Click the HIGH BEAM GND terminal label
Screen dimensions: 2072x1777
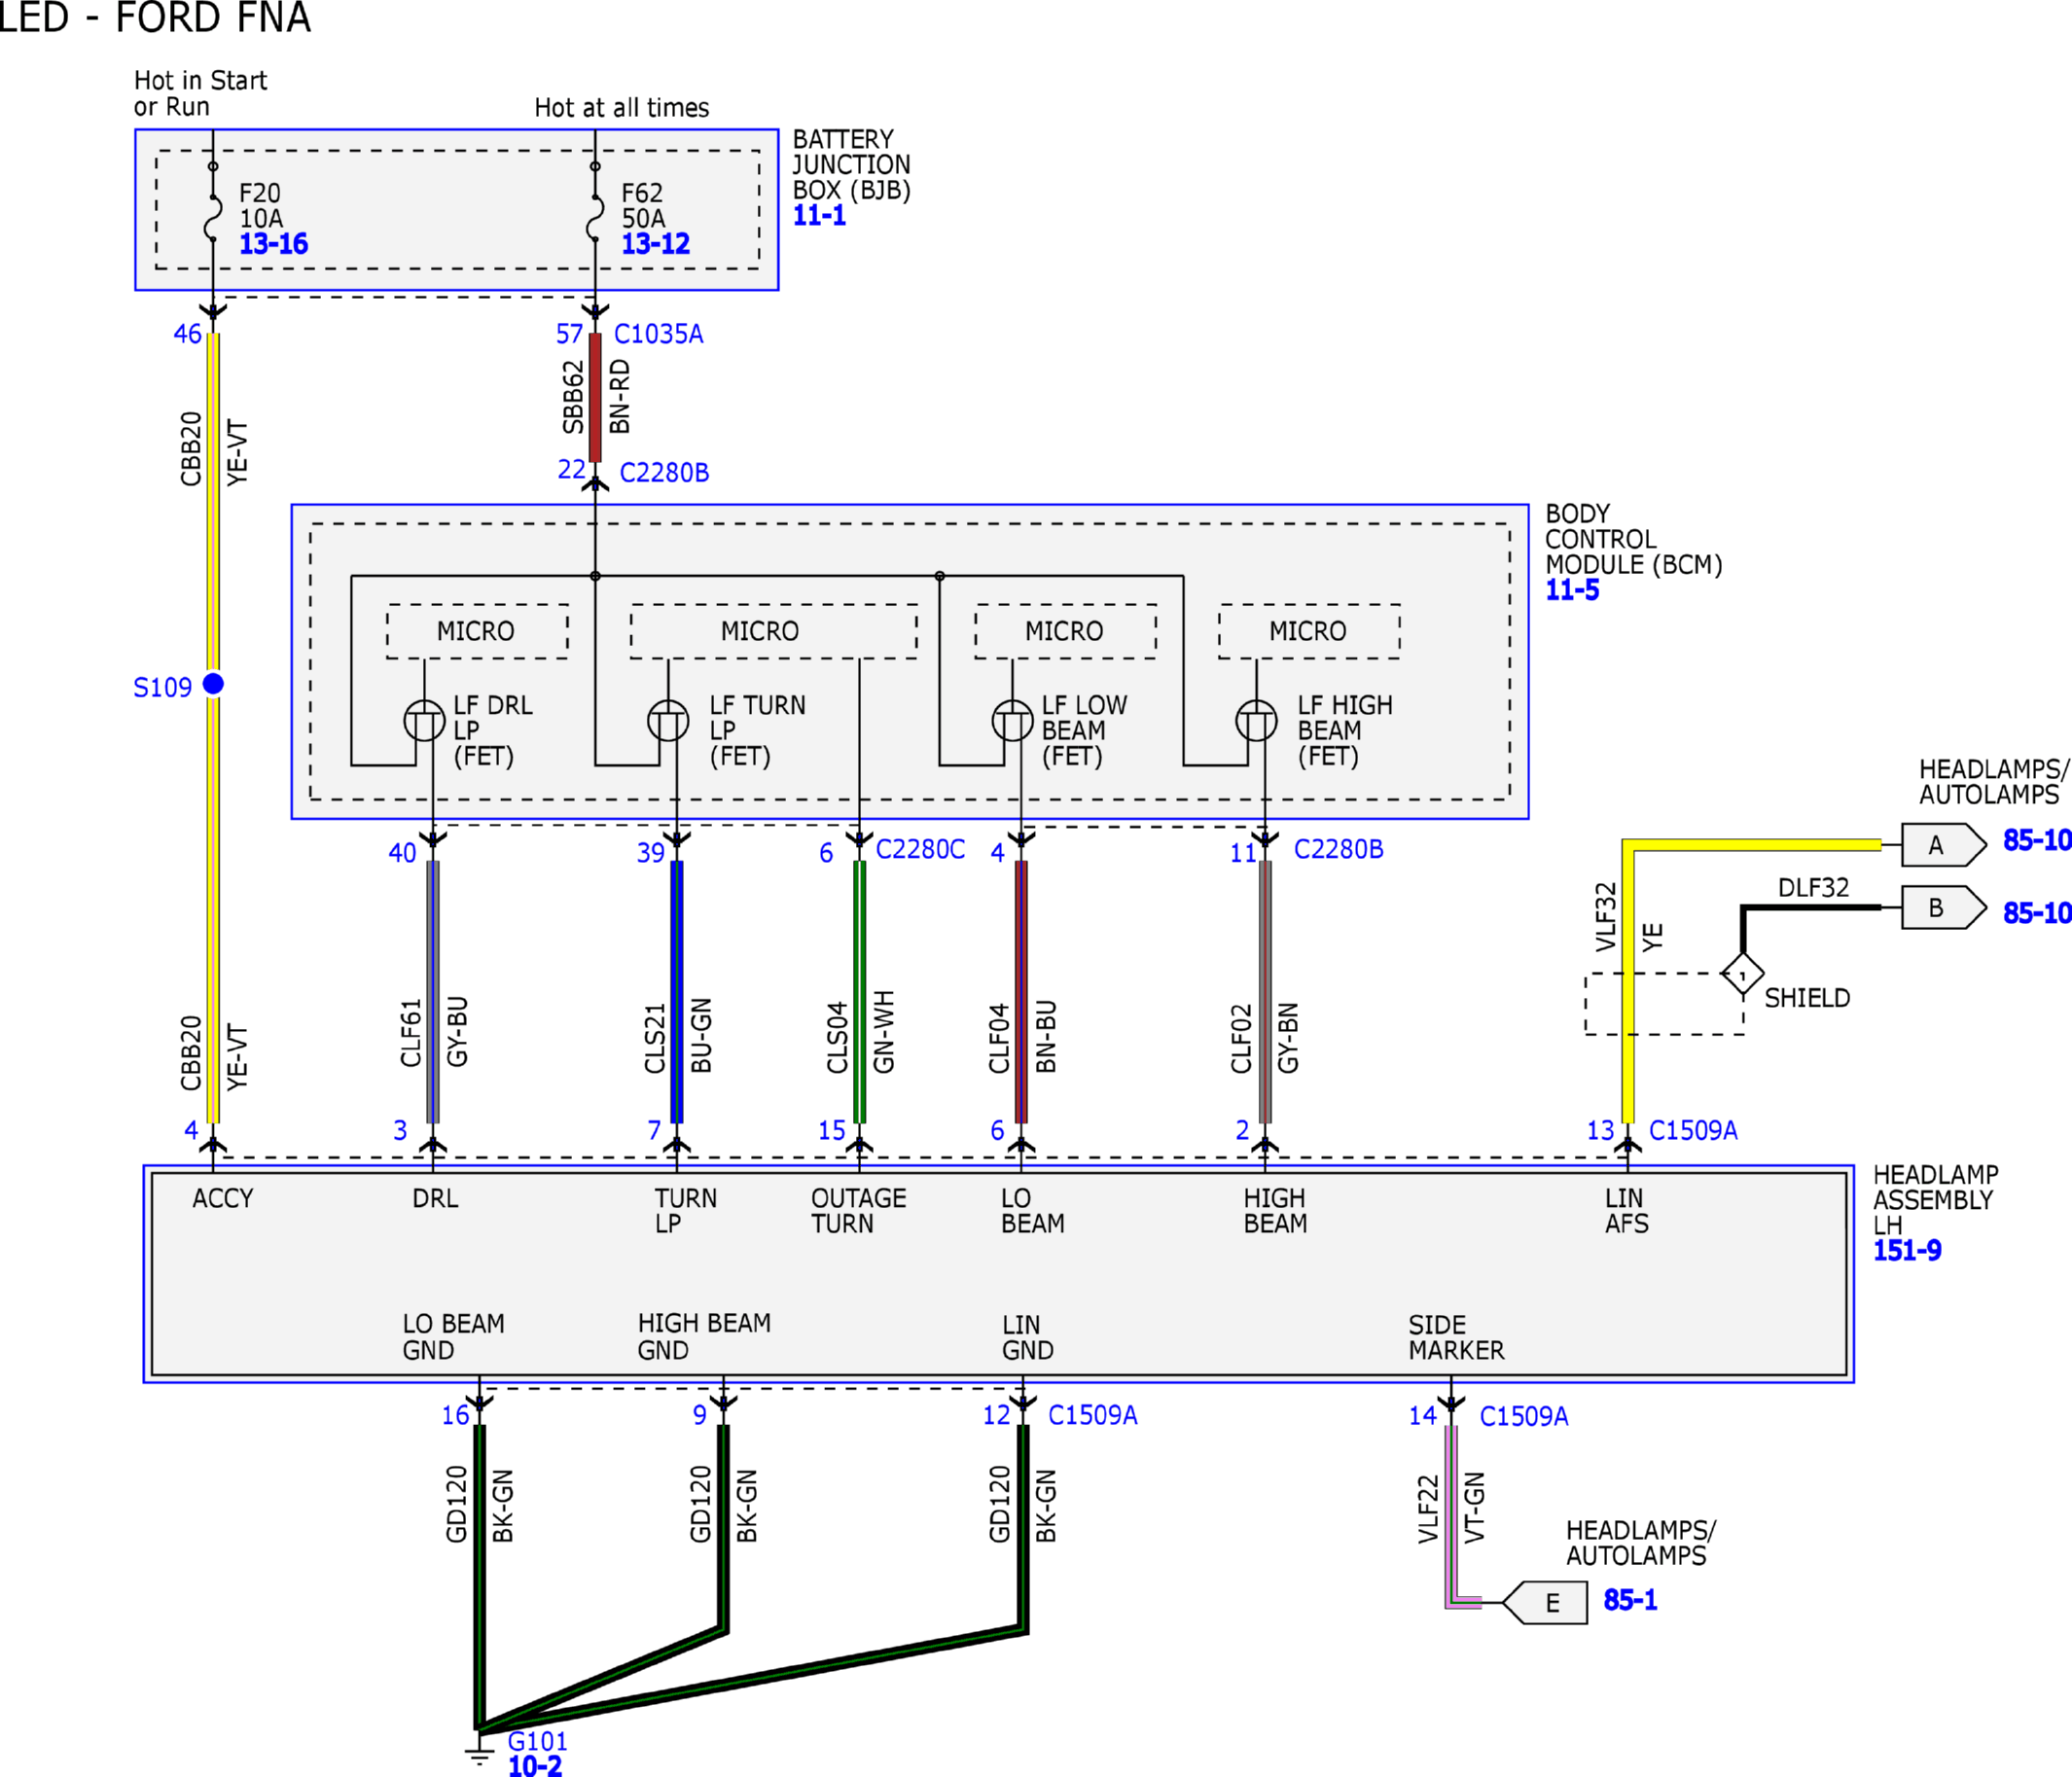coord(704,1337)
